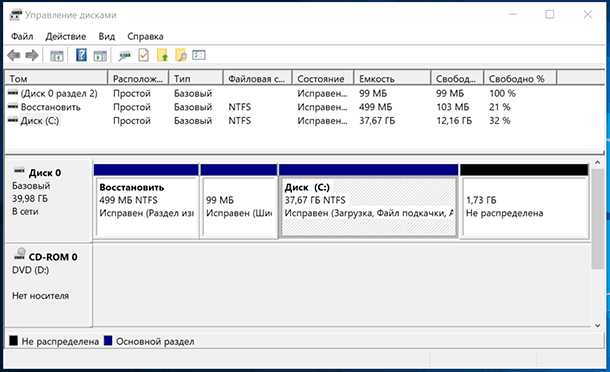The width and height of the screenshot is (610, 372).
Task: Sort by the Состояние column header
Action: 323,78
